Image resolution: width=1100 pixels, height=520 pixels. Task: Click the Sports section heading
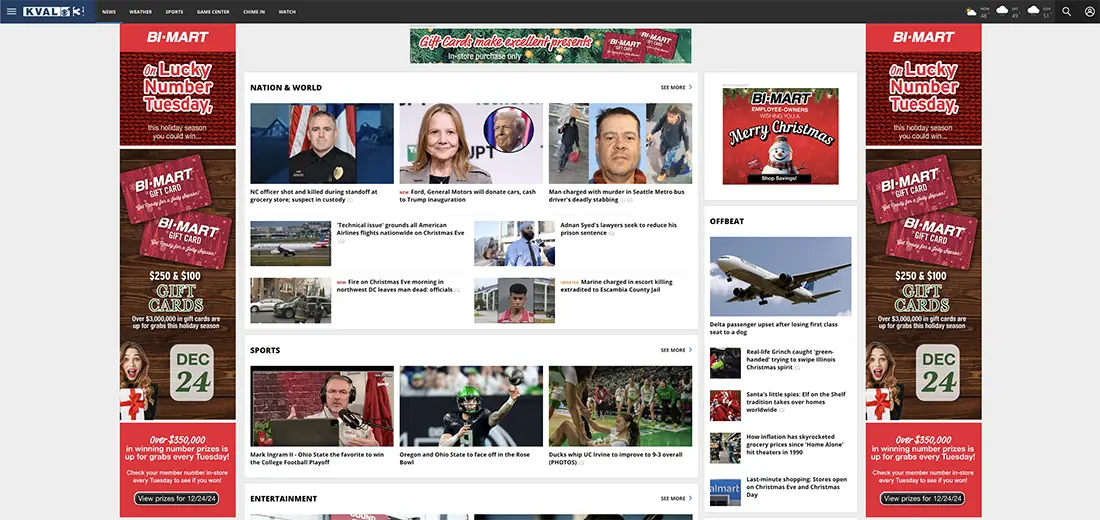coord(265,350)
